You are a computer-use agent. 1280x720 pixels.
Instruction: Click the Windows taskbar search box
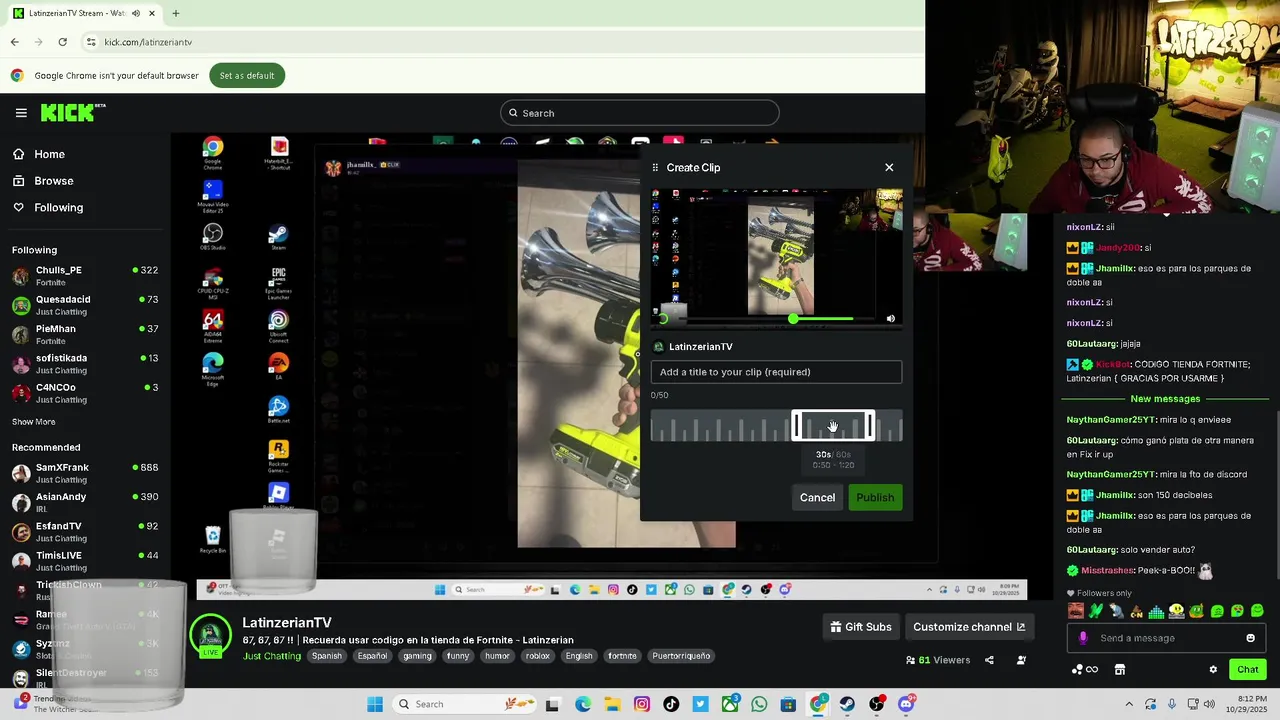463,704
